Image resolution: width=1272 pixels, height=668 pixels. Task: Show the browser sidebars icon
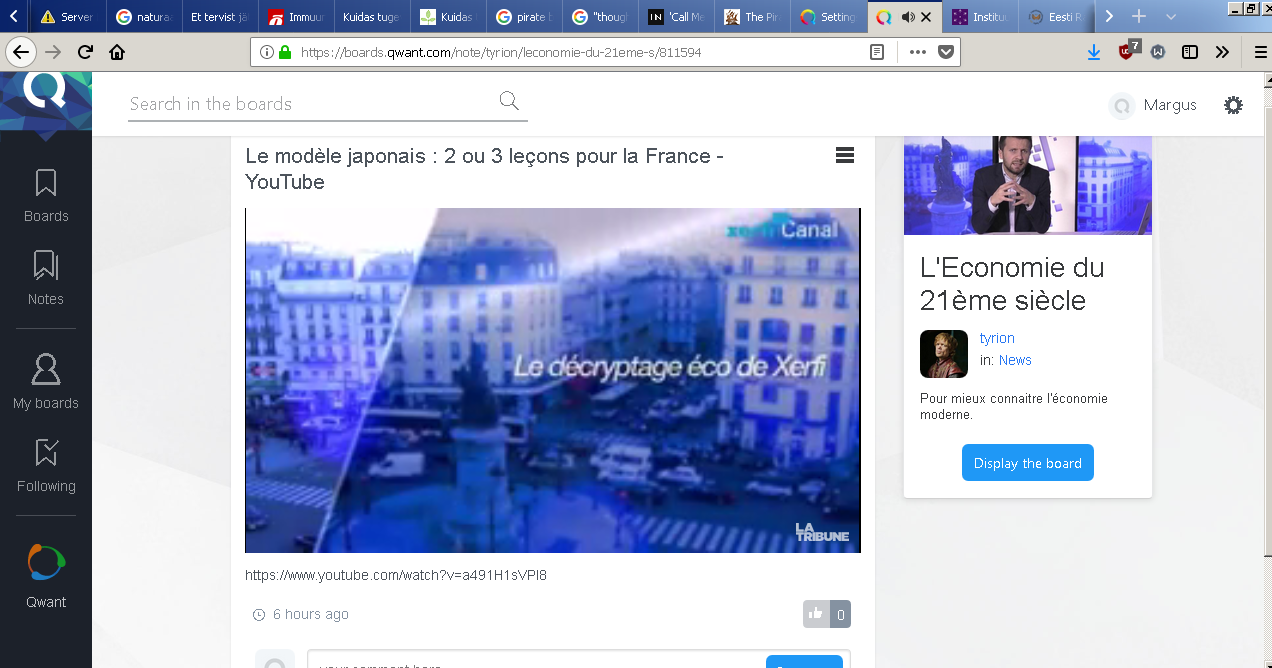(x=1190, y=52)
